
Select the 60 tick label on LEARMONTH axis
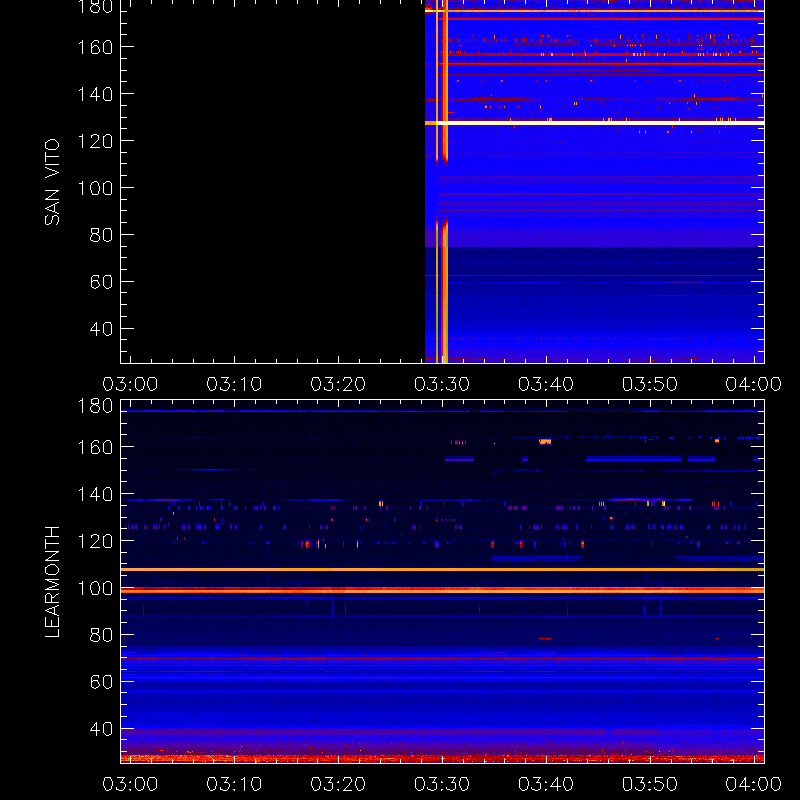click(x=101, y=682)
